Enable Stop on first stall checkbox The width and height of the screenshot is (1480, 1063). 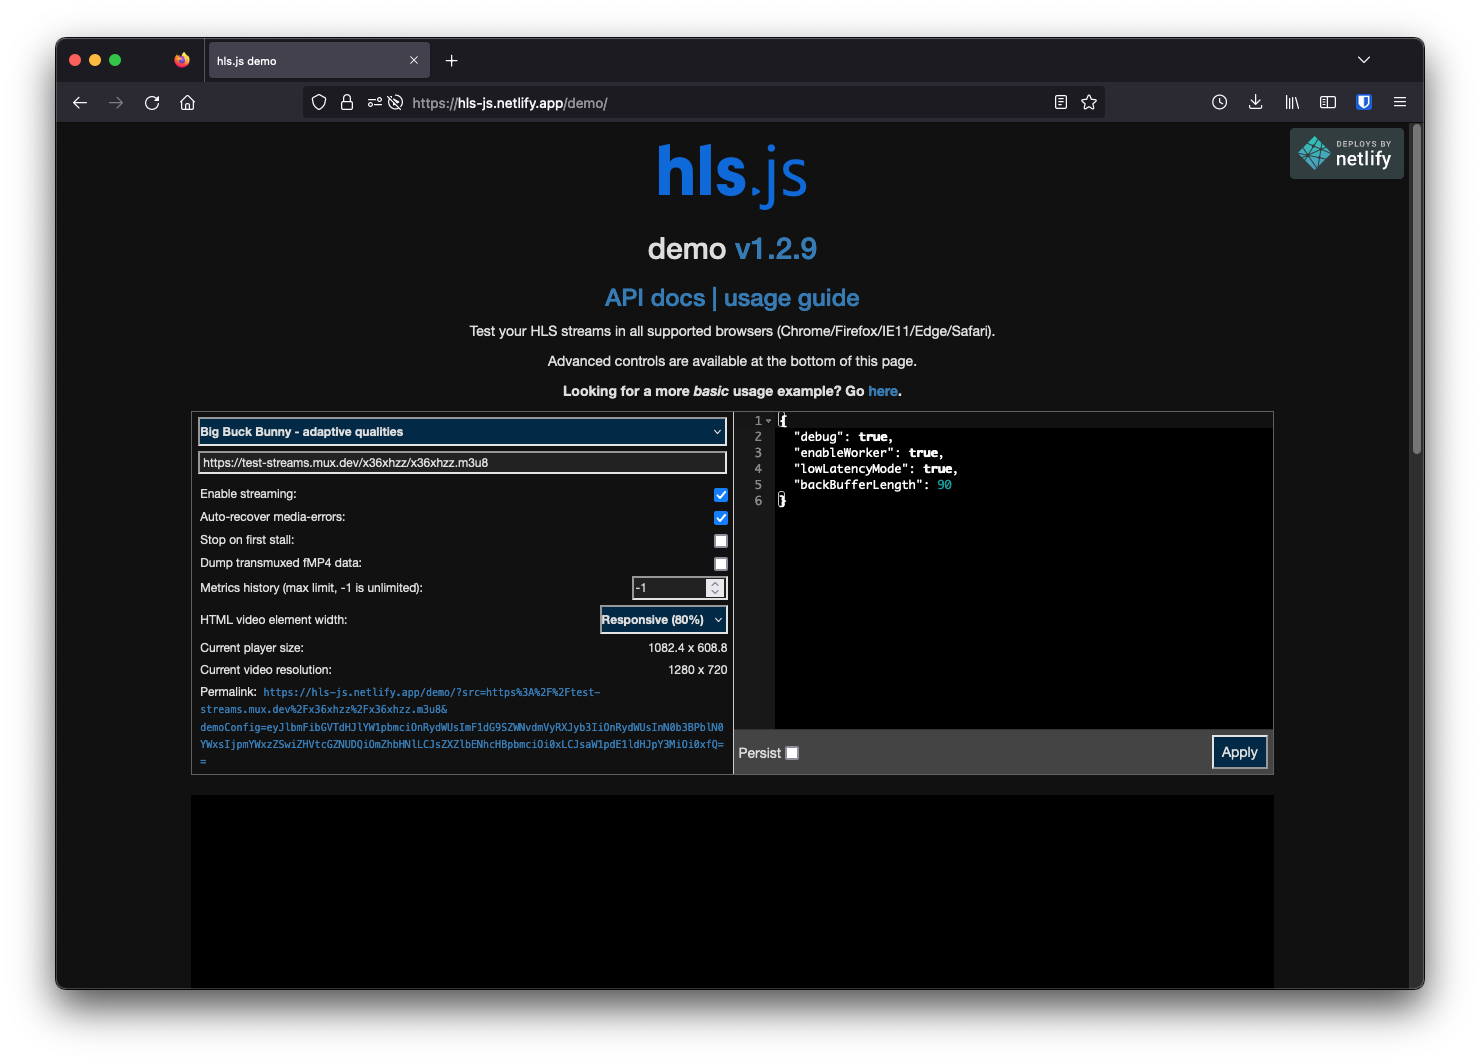click(721, 541)
